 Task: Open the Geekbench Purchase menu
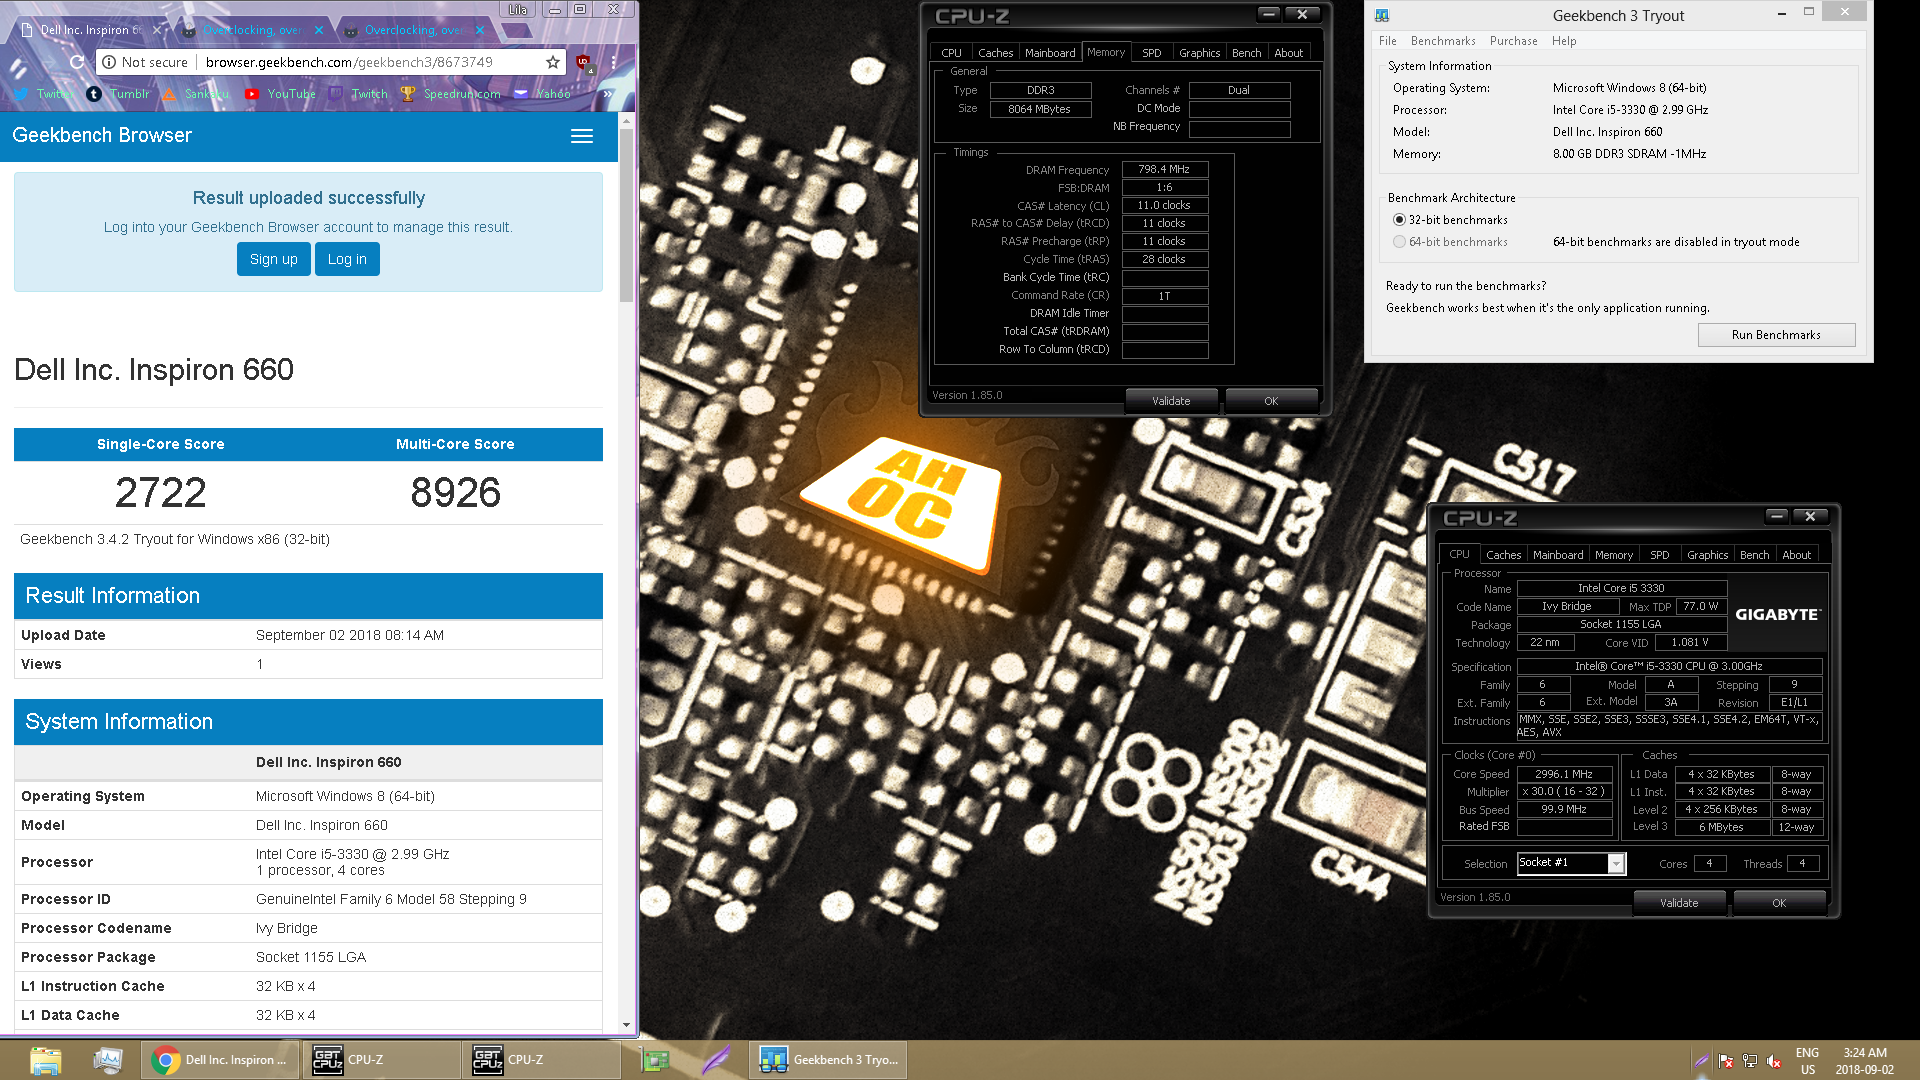1514,41
